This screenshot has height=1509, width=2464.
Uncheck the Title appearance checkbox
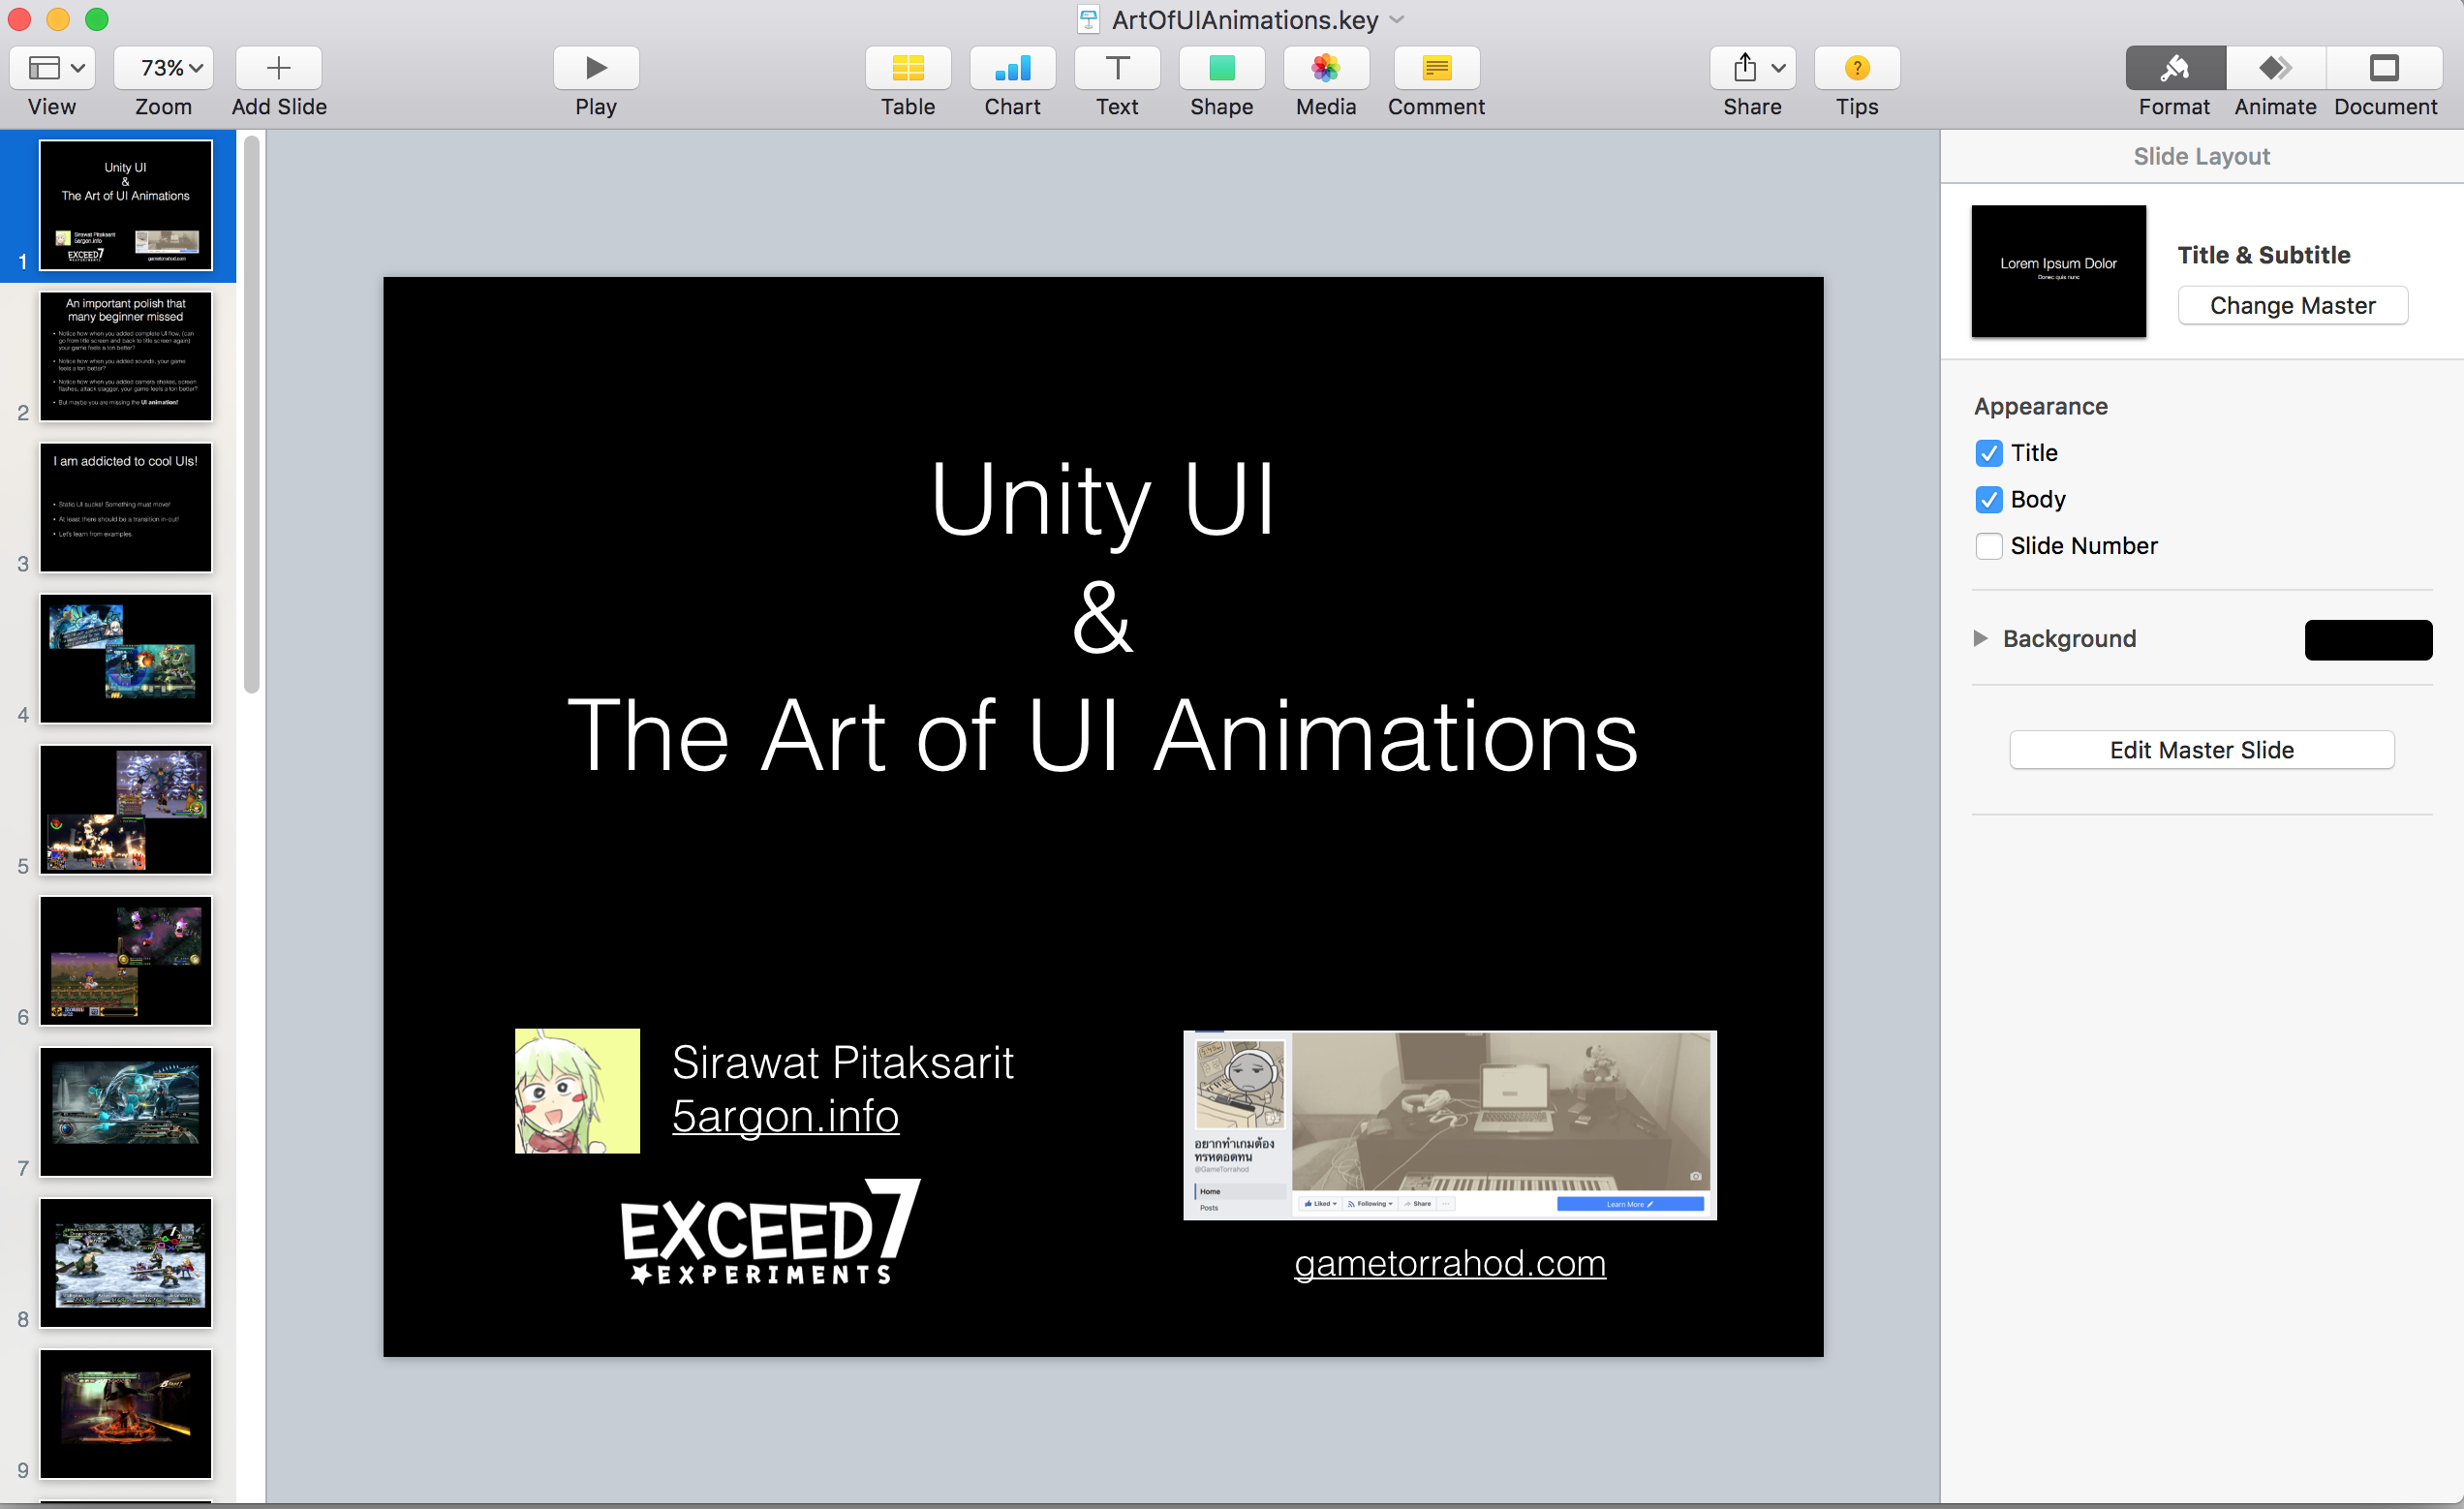[x=1988, y=453]
